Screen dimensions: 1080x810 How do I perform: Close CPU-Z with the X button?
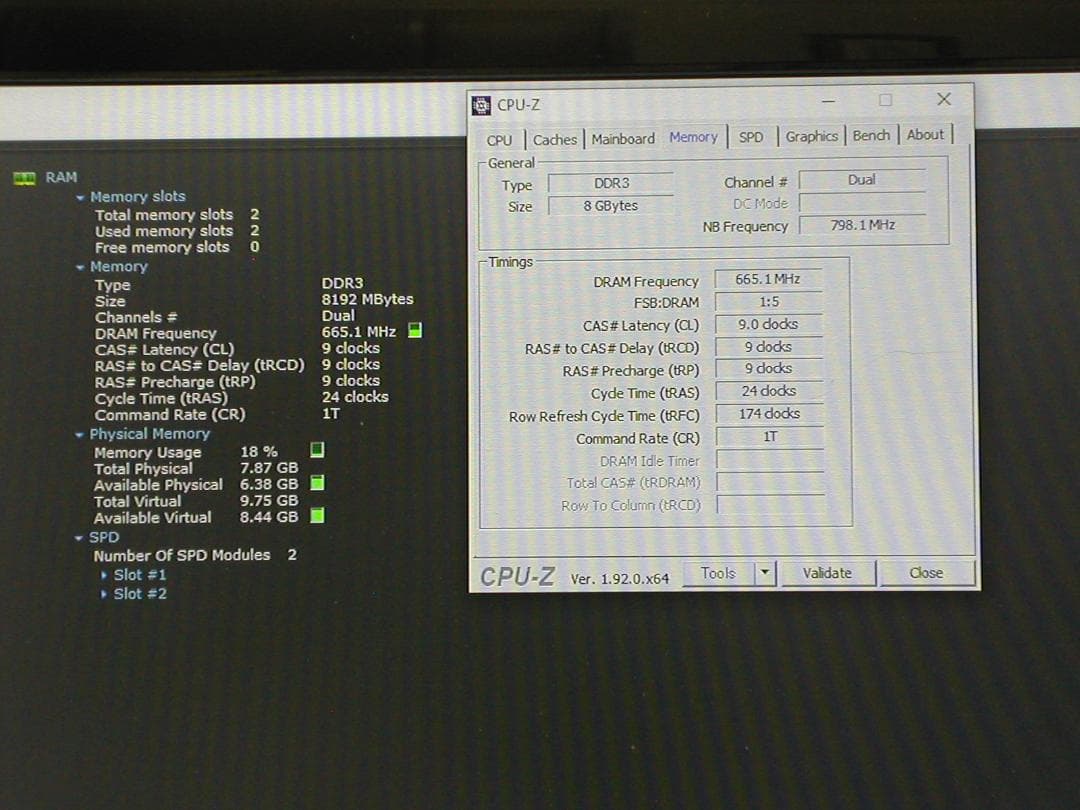[944, 99]
